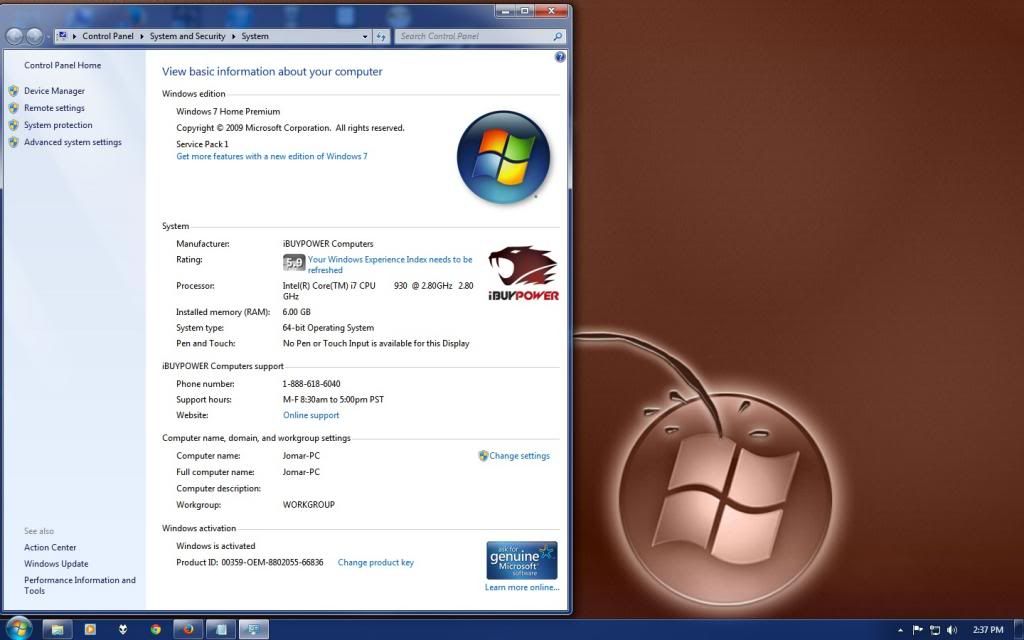Open Device Manager from left sidebar

click(54, 91)
